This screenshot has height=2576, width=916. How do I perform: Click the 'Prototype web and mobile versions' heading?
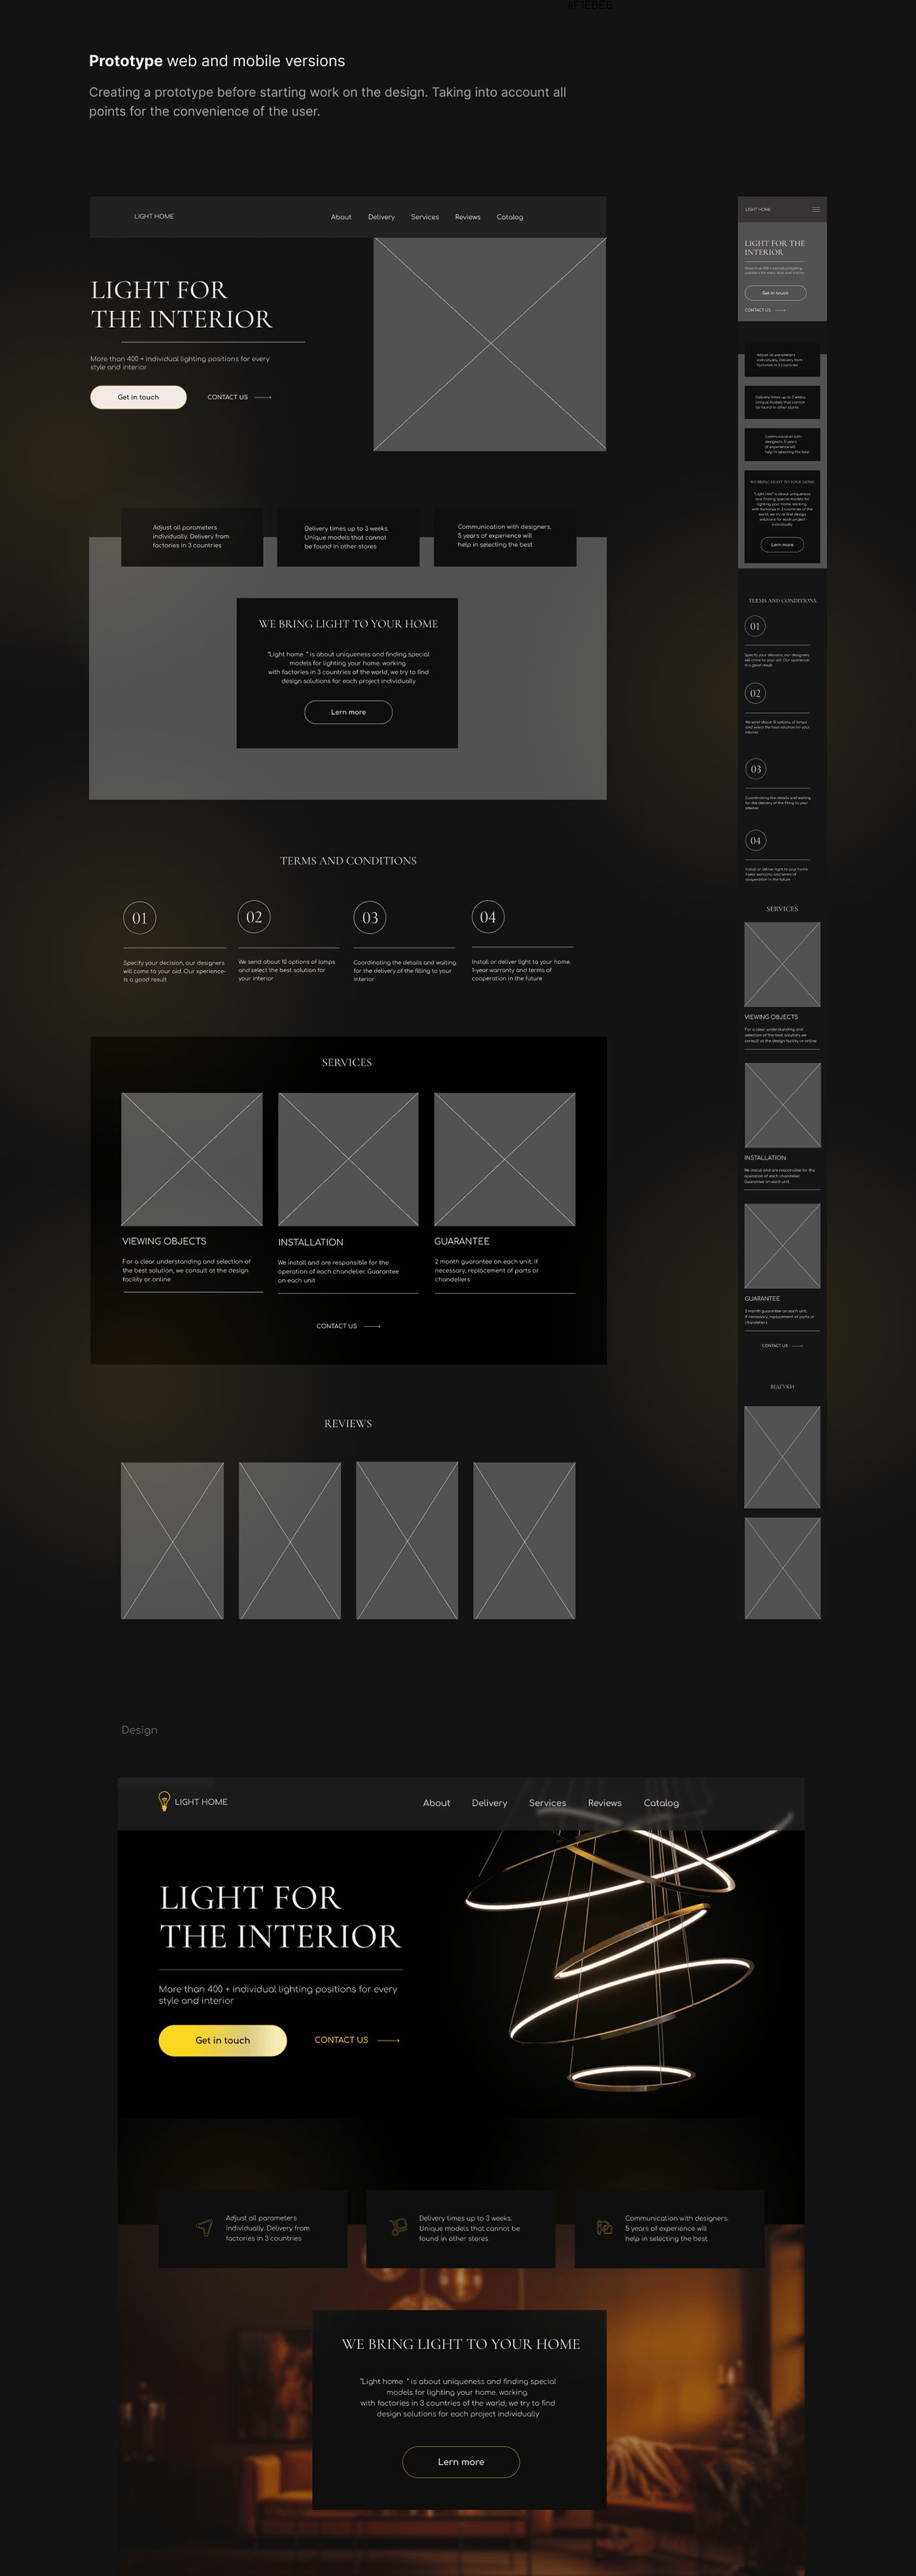pyautogui.click(x=217, y=61)
